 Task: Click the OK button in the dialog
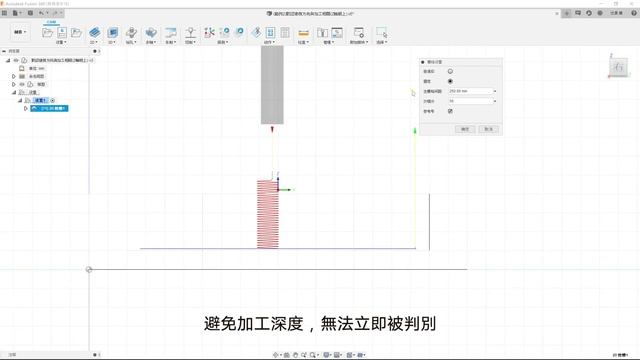tap(465, 129)
